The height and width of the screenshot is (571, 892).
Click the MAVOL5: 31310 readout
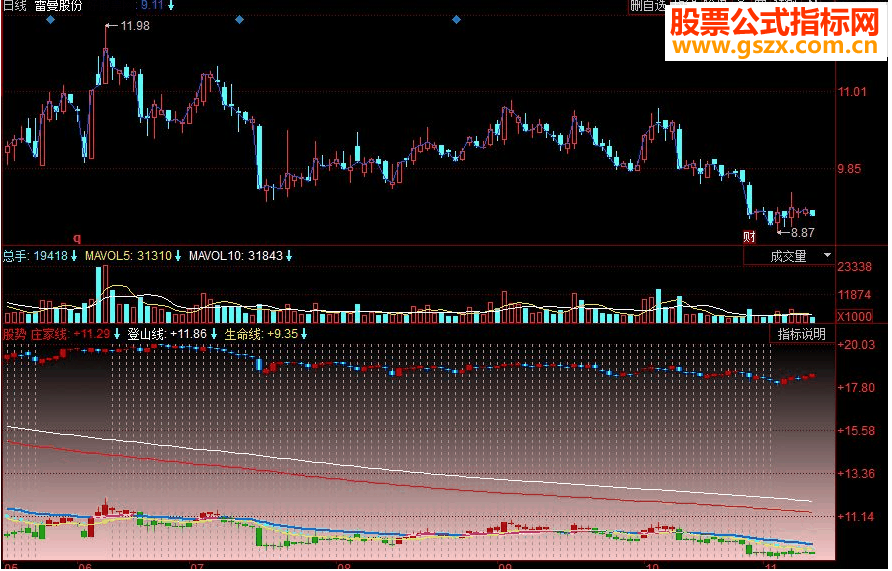[128, 256]
